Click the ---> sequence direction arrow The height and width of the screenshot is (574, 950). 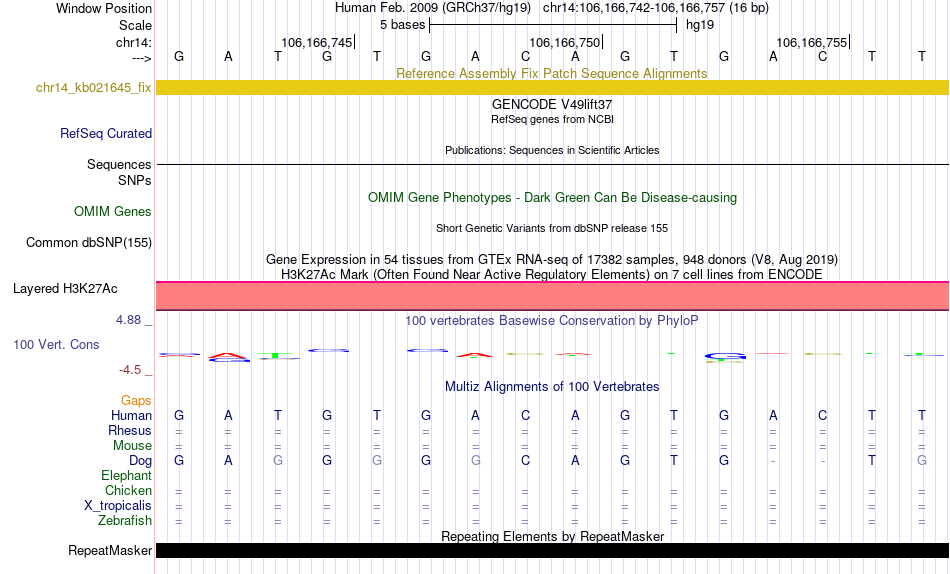coord(141,58)
